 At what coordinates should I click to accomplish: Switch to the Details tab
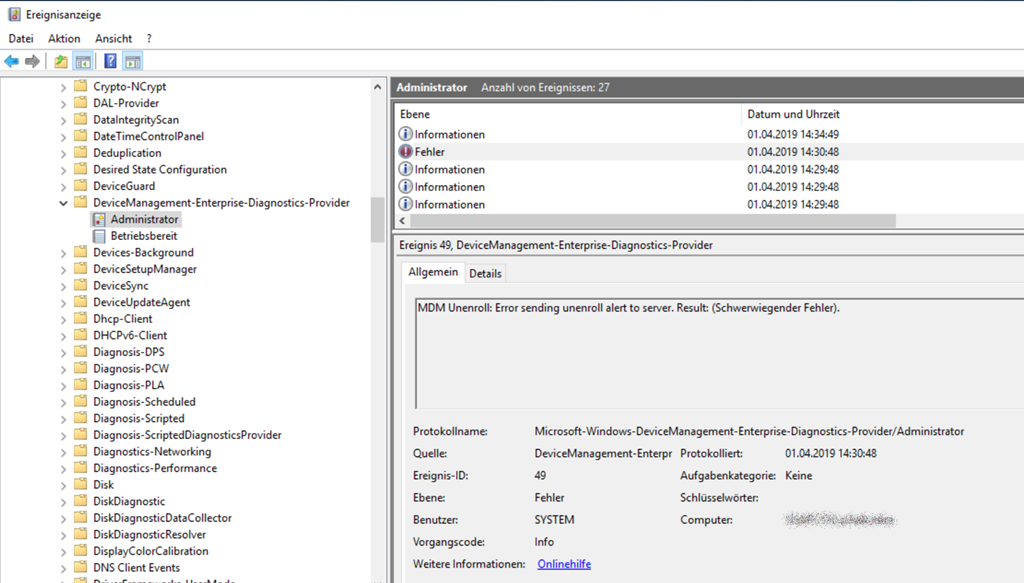[x=485, y=273]
